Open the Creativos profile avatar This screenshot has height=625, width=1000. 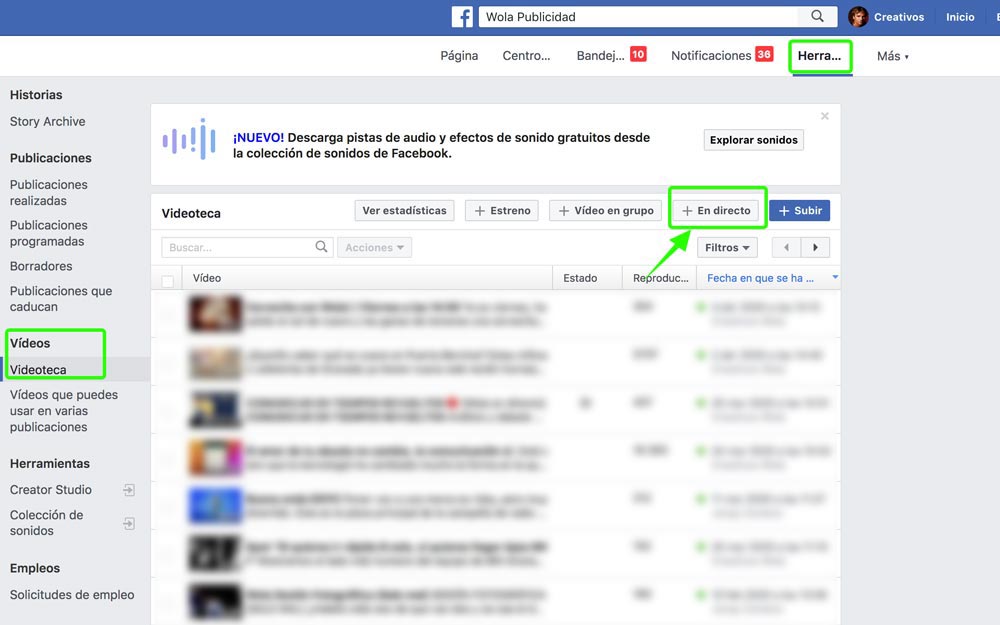[x=858, y=17]
